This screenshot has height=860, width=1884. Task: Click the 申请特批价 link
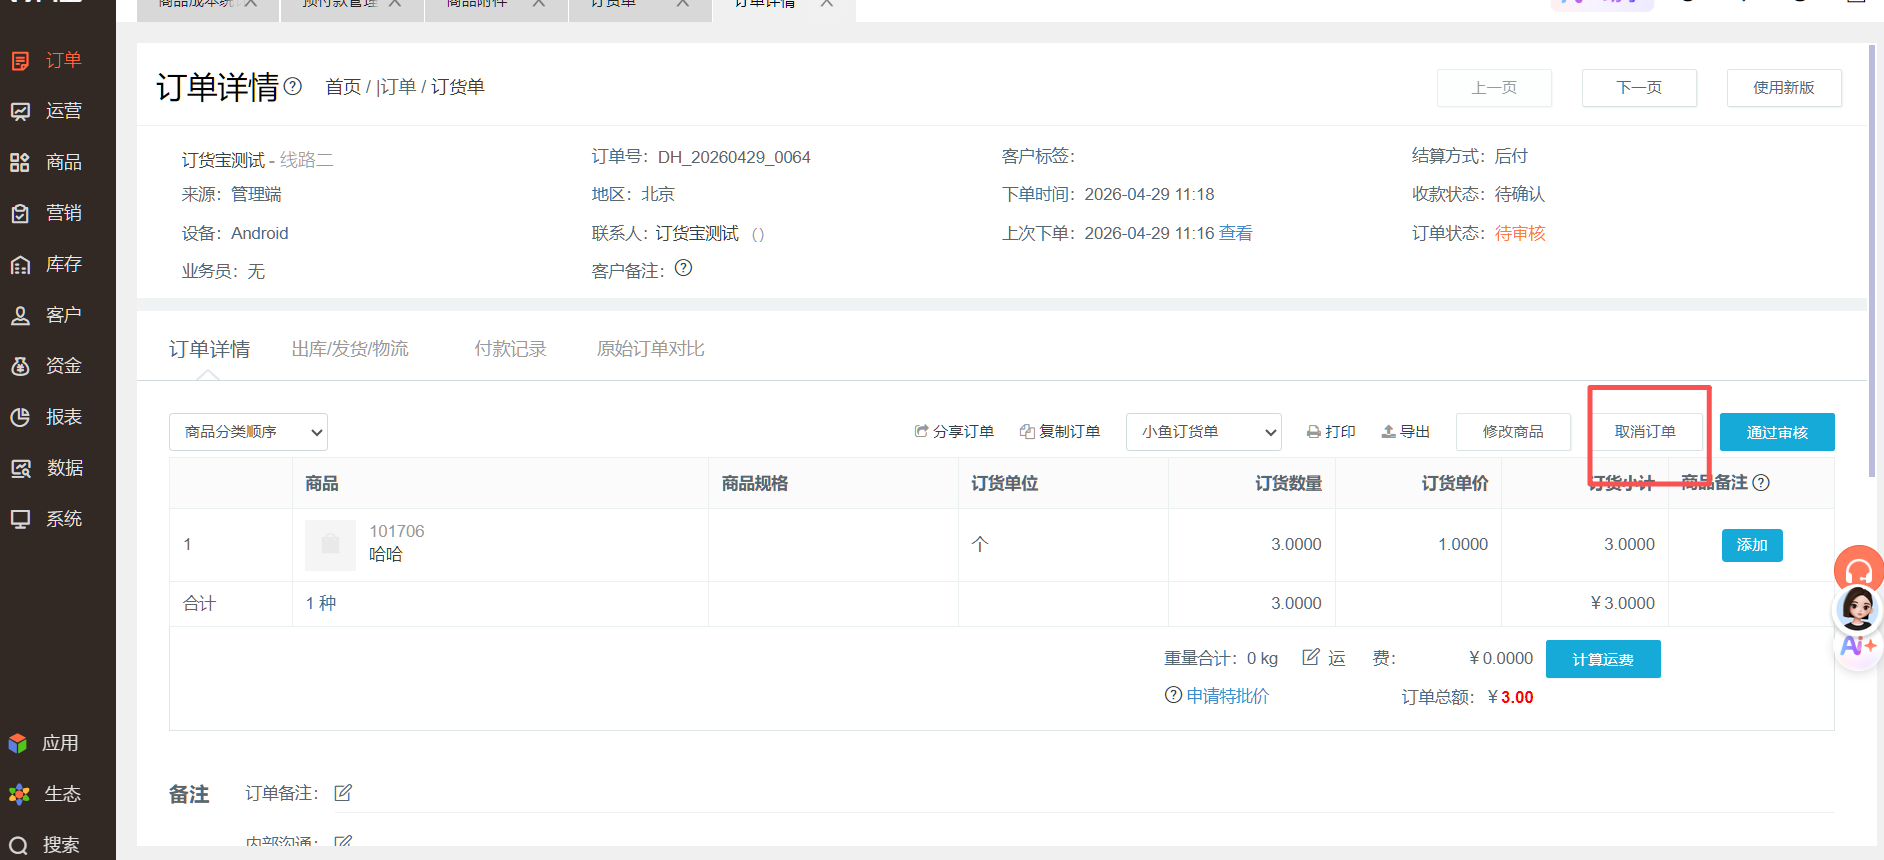click(1227, 696)
